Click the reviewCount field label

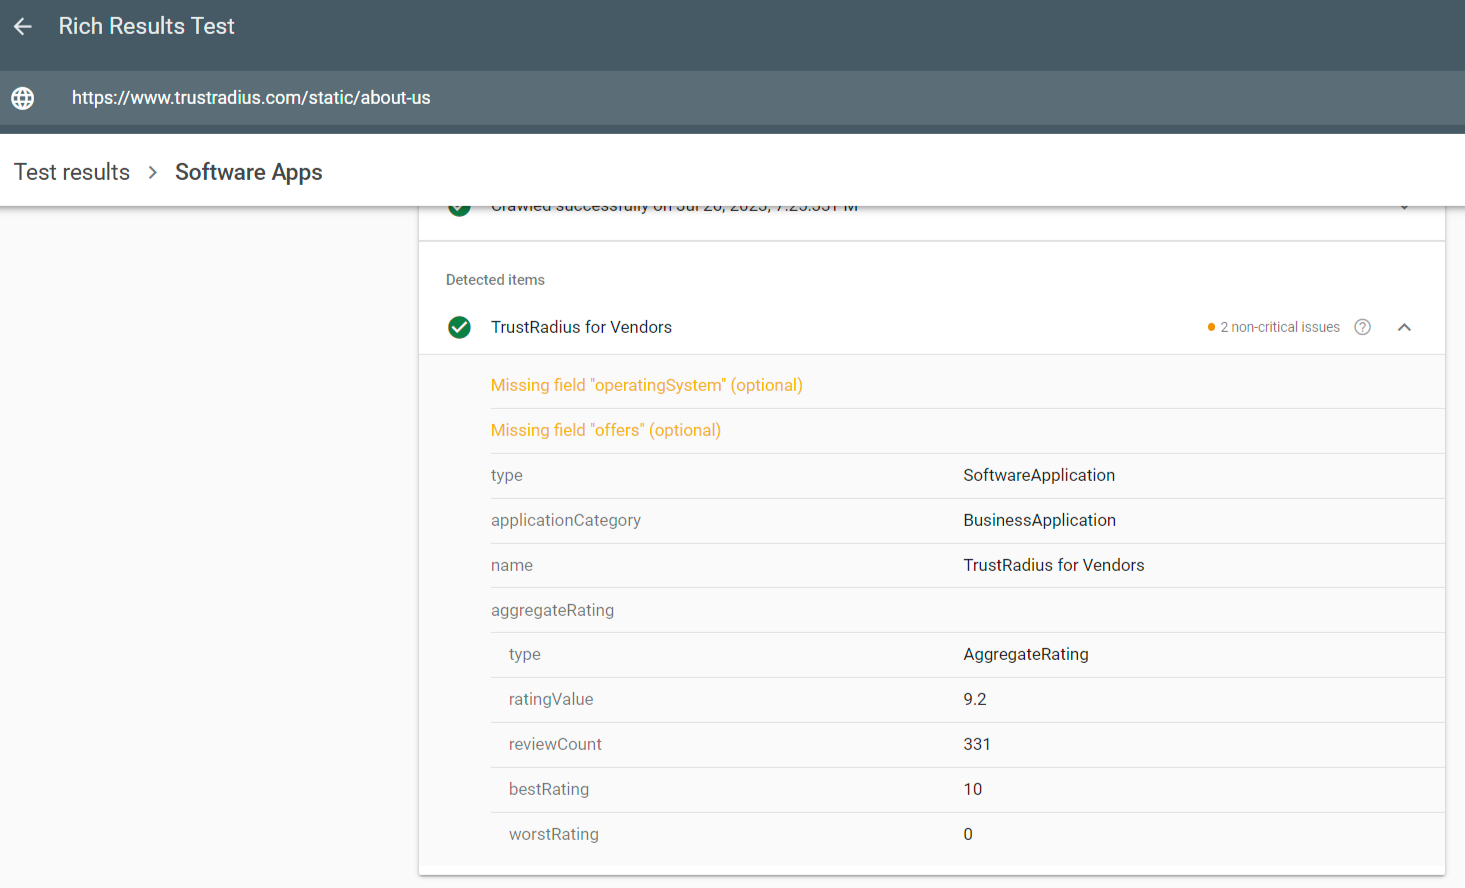(555, 744)
